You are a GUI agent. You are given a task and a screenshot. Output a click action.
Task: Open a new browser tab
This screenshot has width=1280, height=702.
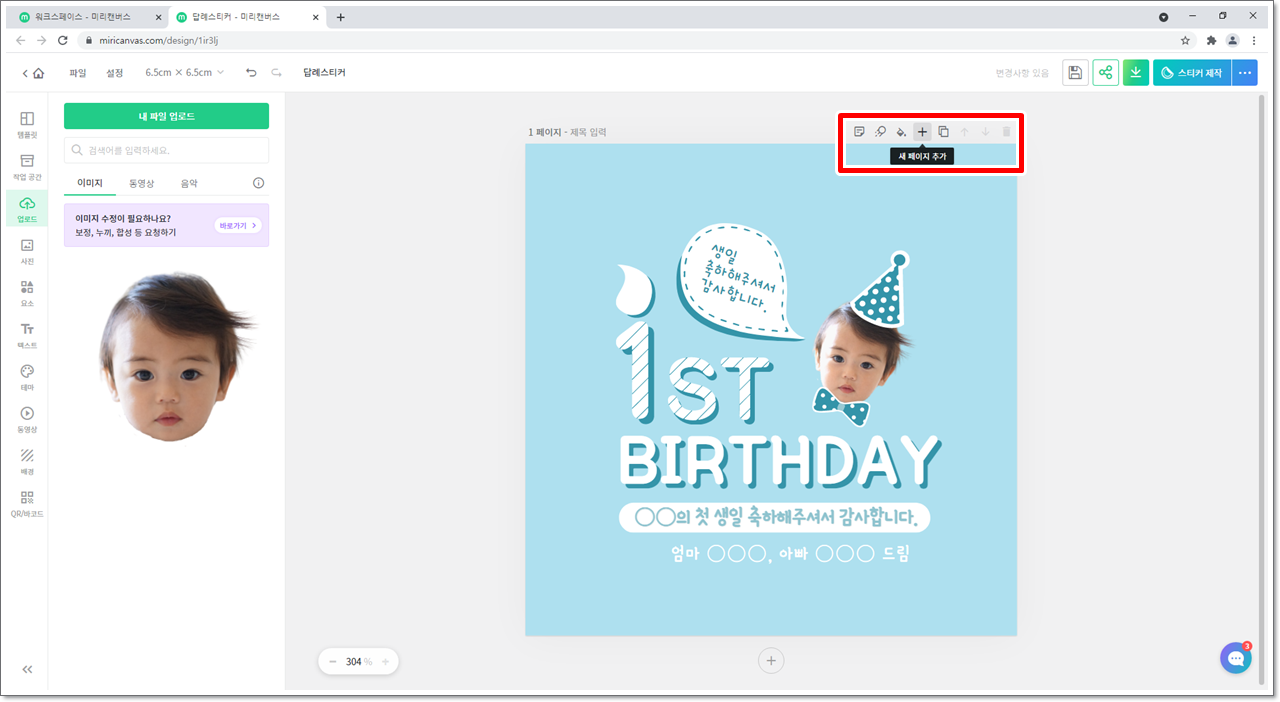(x=340, y=17)
